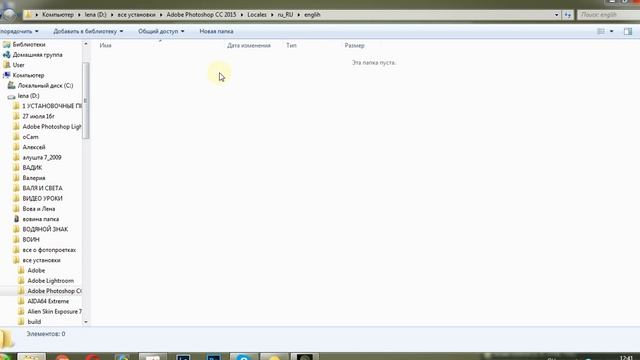Click the navigation pane scrollbar thumb
This screenshot has width=640, height=360.
[x=86, y=100]
